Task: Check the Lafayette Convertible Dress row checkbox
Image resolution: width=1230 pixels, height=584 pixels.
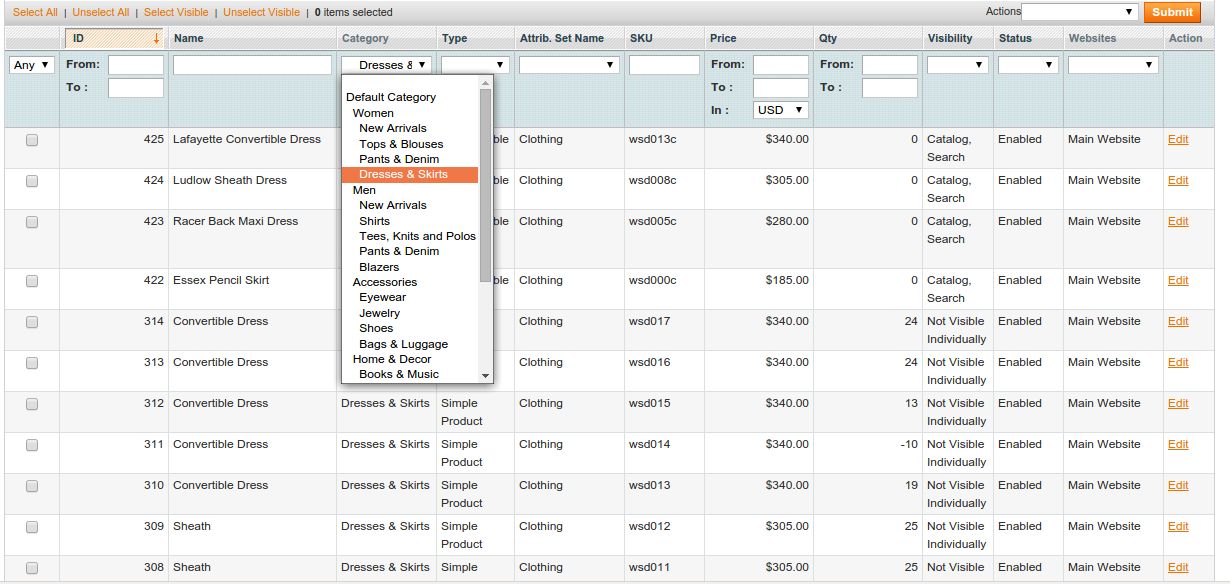Action: pyautogui.click(x=32, y=141)
